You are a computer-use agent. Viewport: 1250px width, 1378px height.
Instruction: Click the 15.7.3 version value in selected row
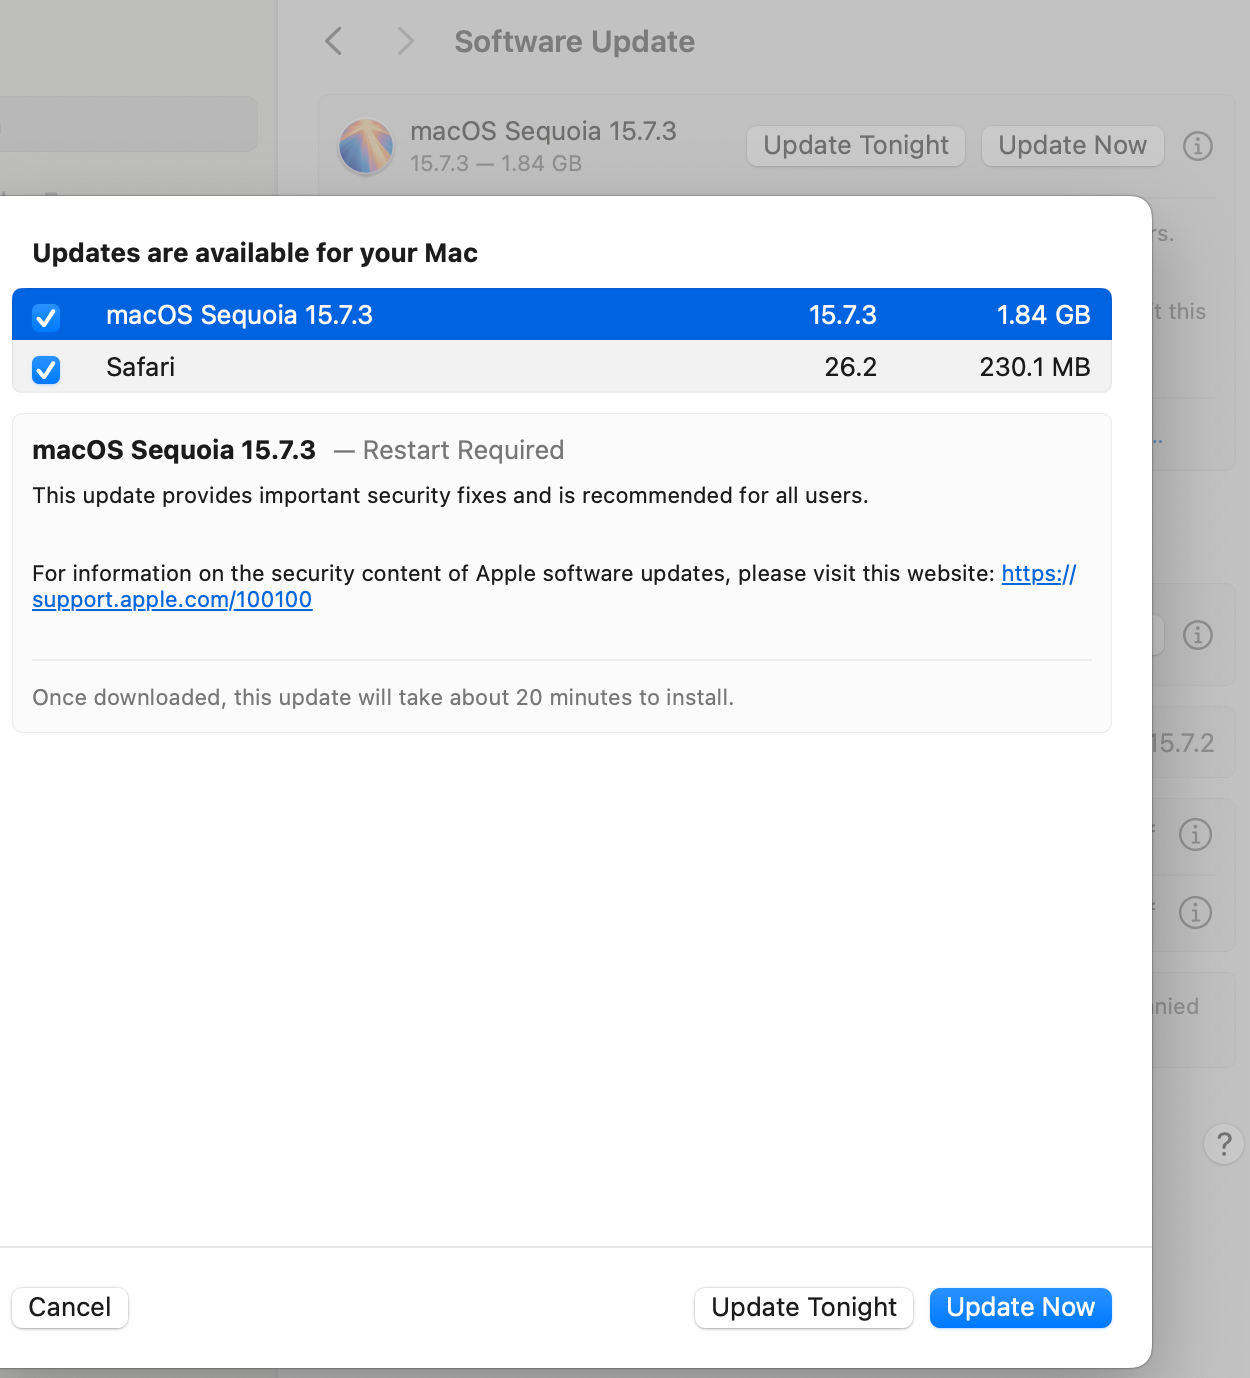[x=842, y=315]
